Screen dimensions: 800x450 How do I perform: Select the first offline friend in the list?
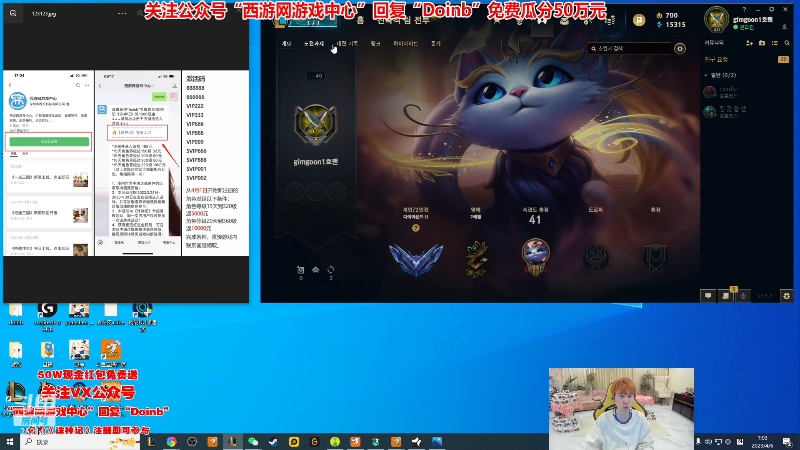click(746, 92)
